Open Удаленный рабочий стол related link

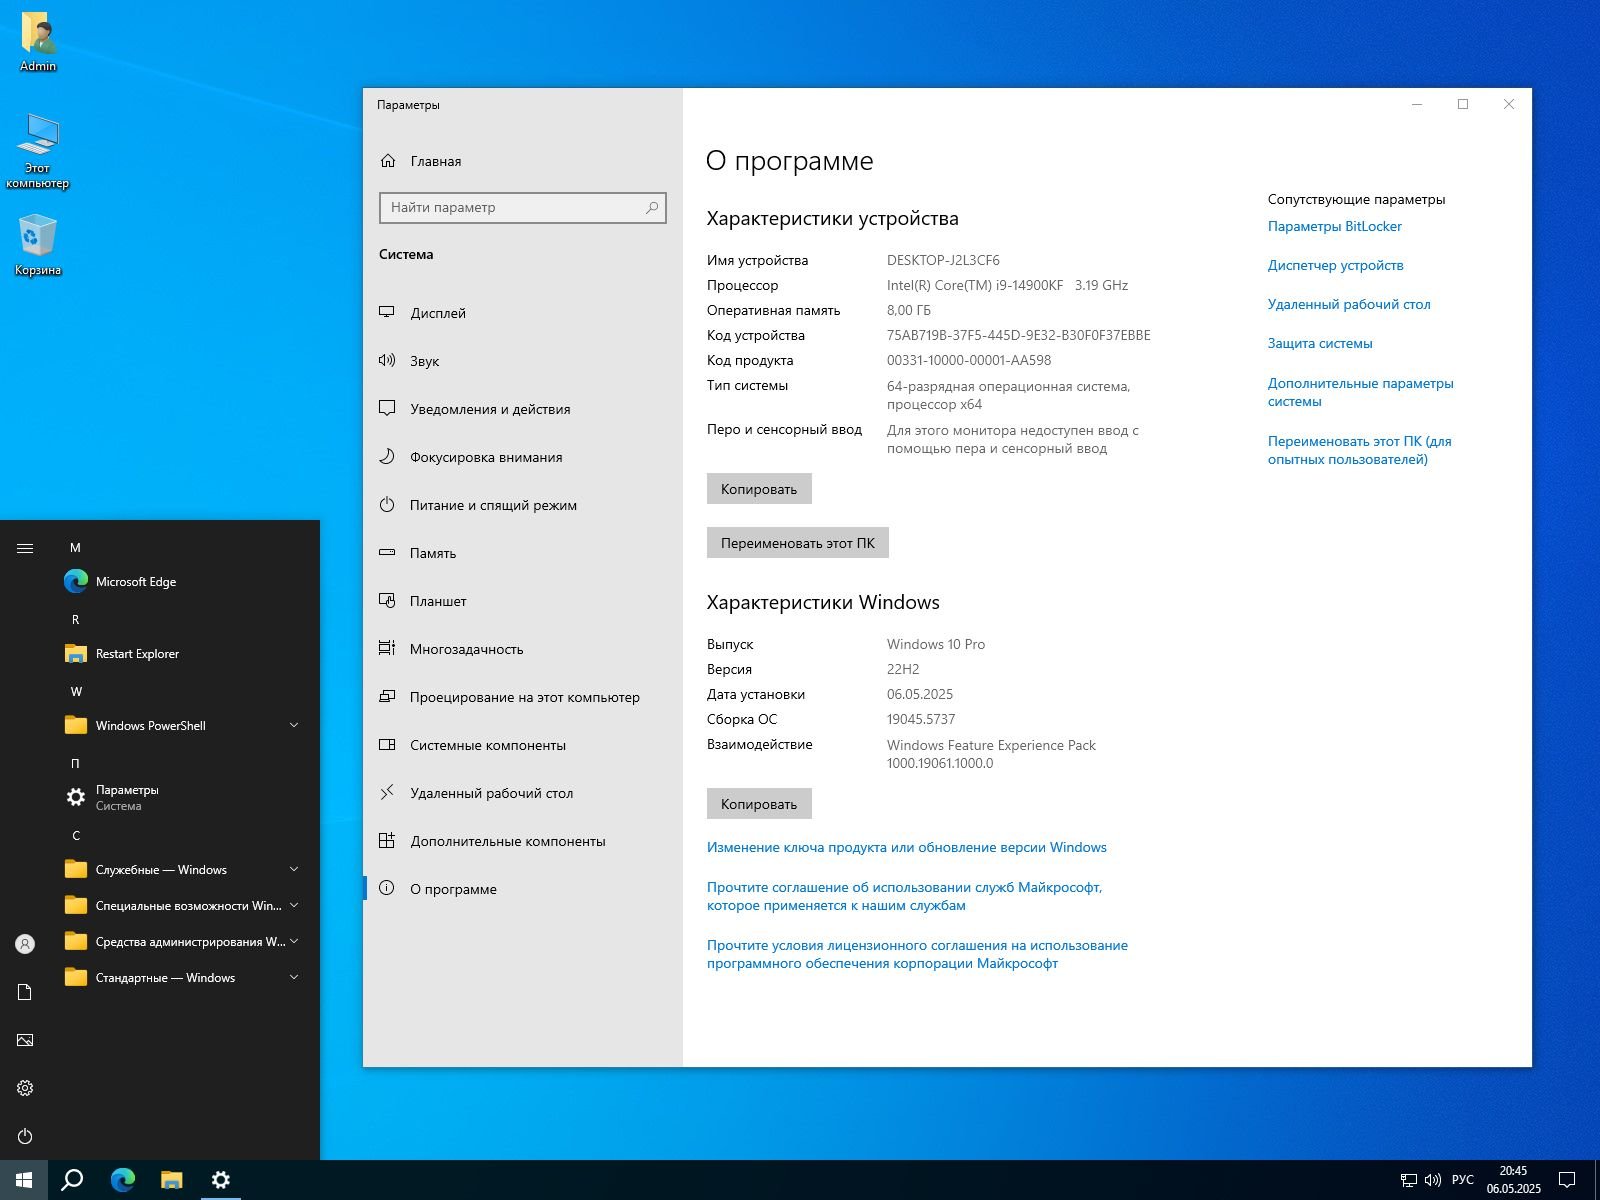tap(1349, 304)
